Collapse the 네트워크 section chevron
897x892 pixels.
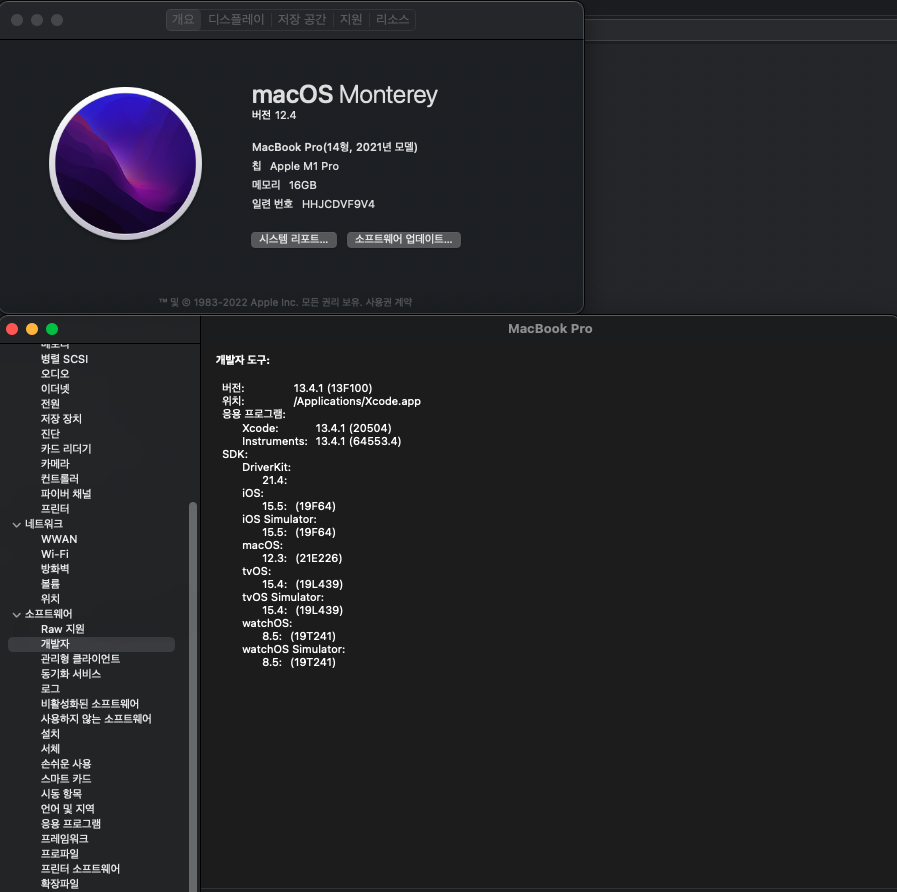(17, 524)
